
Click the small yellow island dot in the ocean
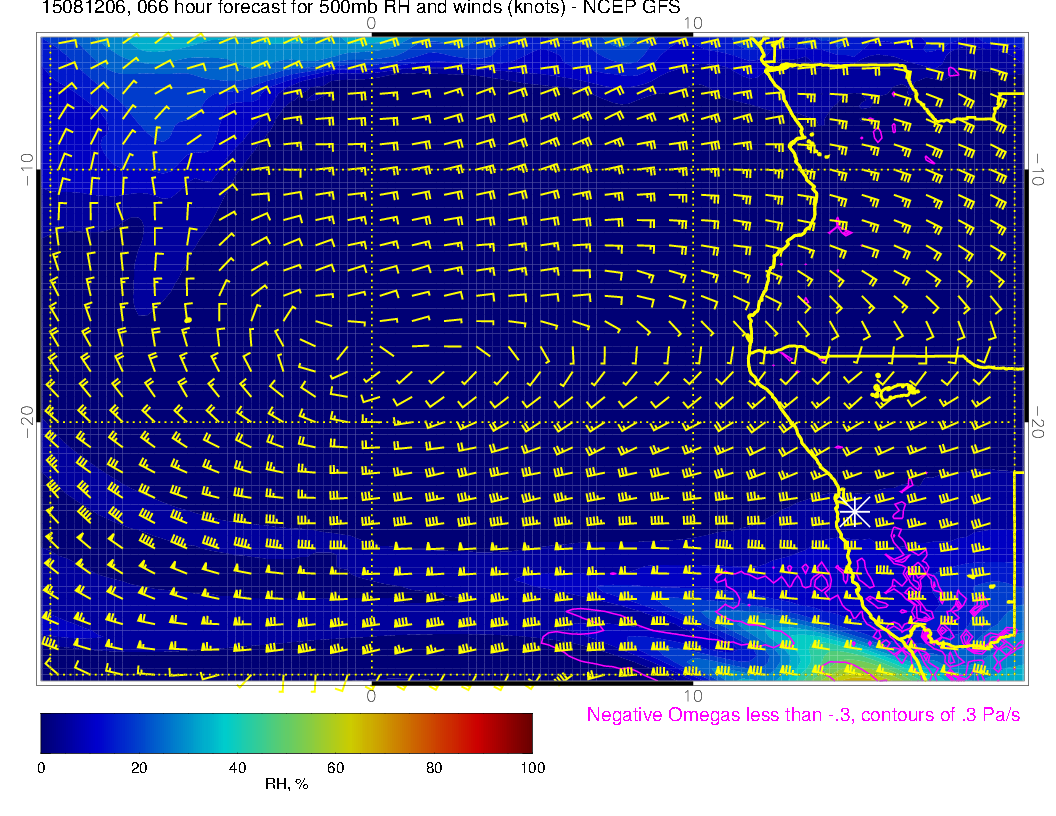point(188,319)
